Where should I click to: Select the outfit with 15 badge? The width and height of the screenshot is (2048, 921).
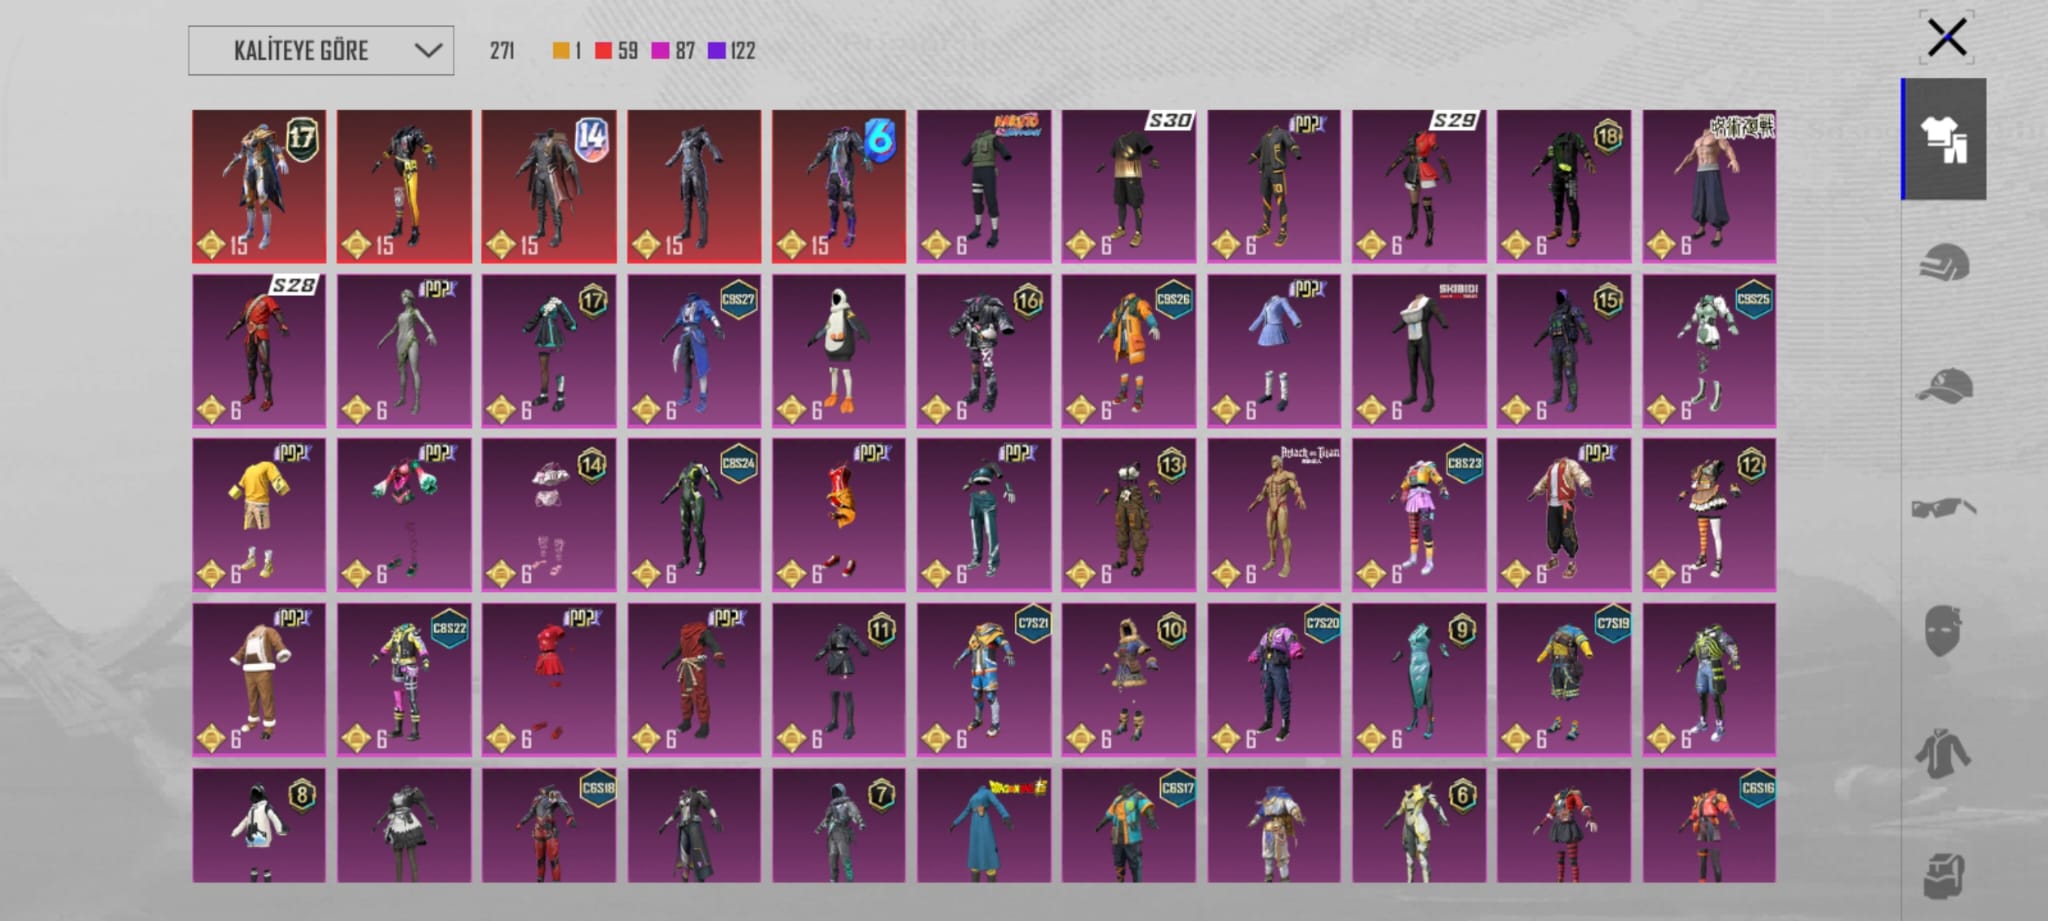(x=1564, y=351)
